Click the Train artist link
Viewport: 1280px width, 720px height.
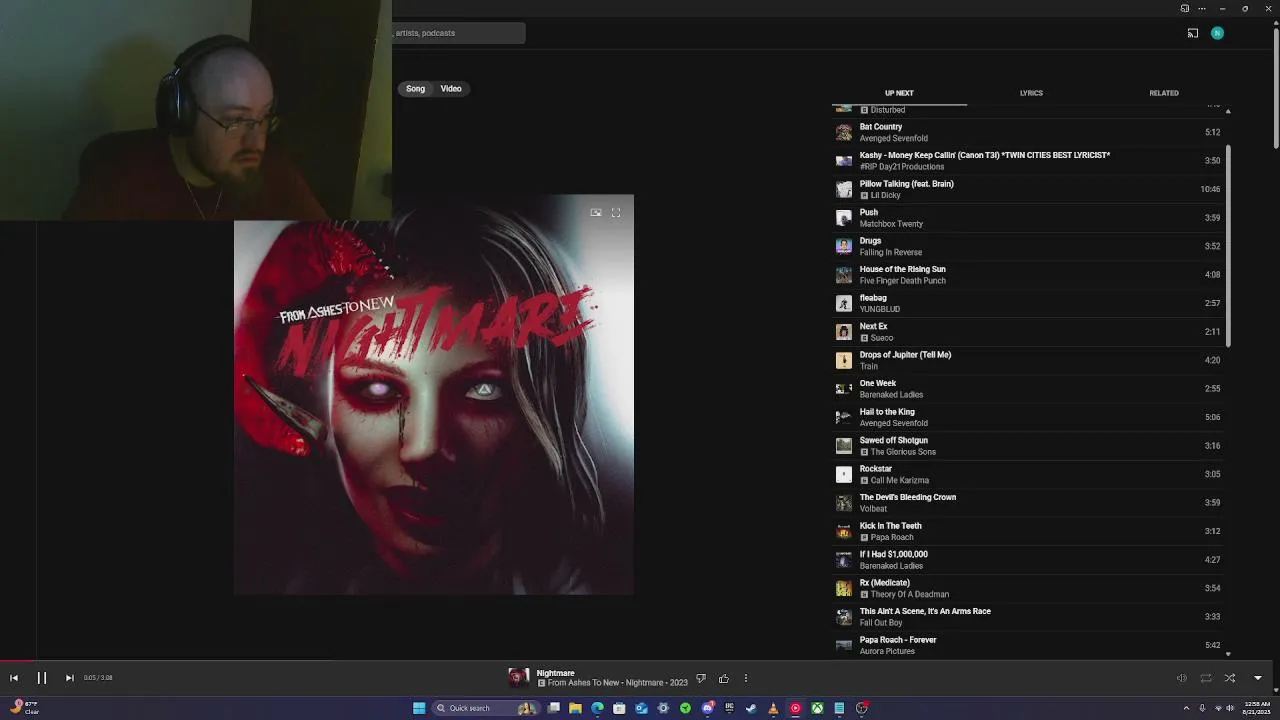[x=869, y=366]
